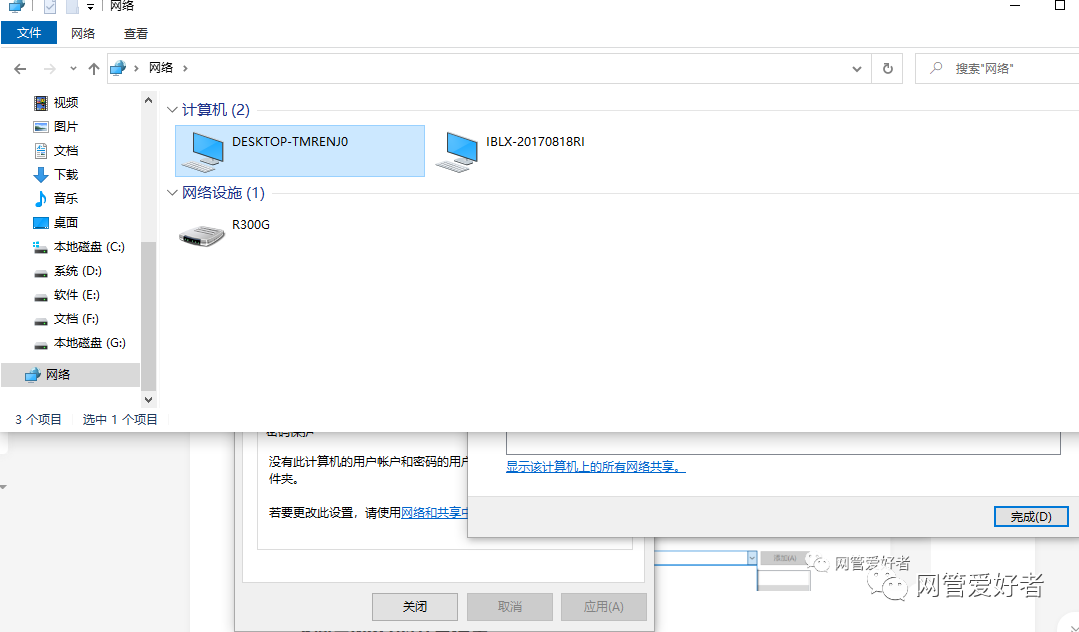Screen dimensions: 1079x632
Task: Select 音乐 folder in navigation pane
Action: (65, 199)
